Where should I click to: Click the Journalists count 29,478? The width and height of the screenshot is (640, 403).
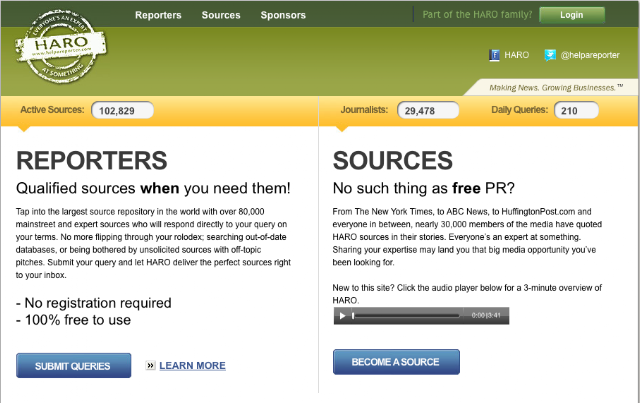(x=428, y=111)
